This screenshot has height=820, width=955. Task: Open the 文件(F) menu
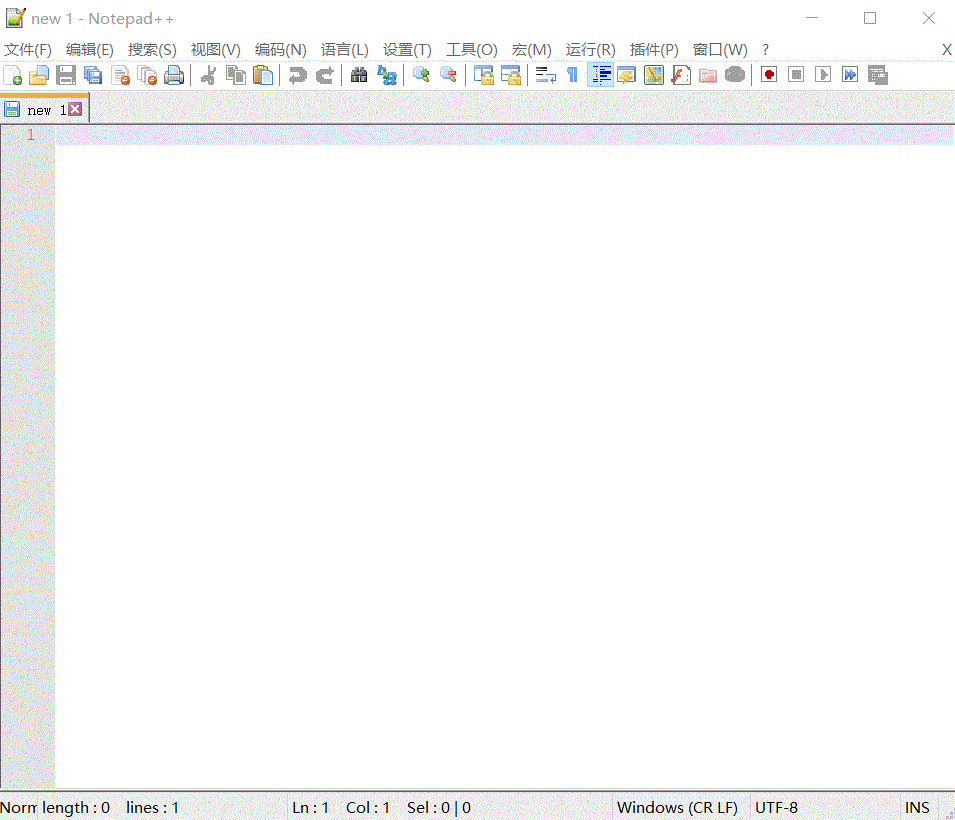pos(28,50)
